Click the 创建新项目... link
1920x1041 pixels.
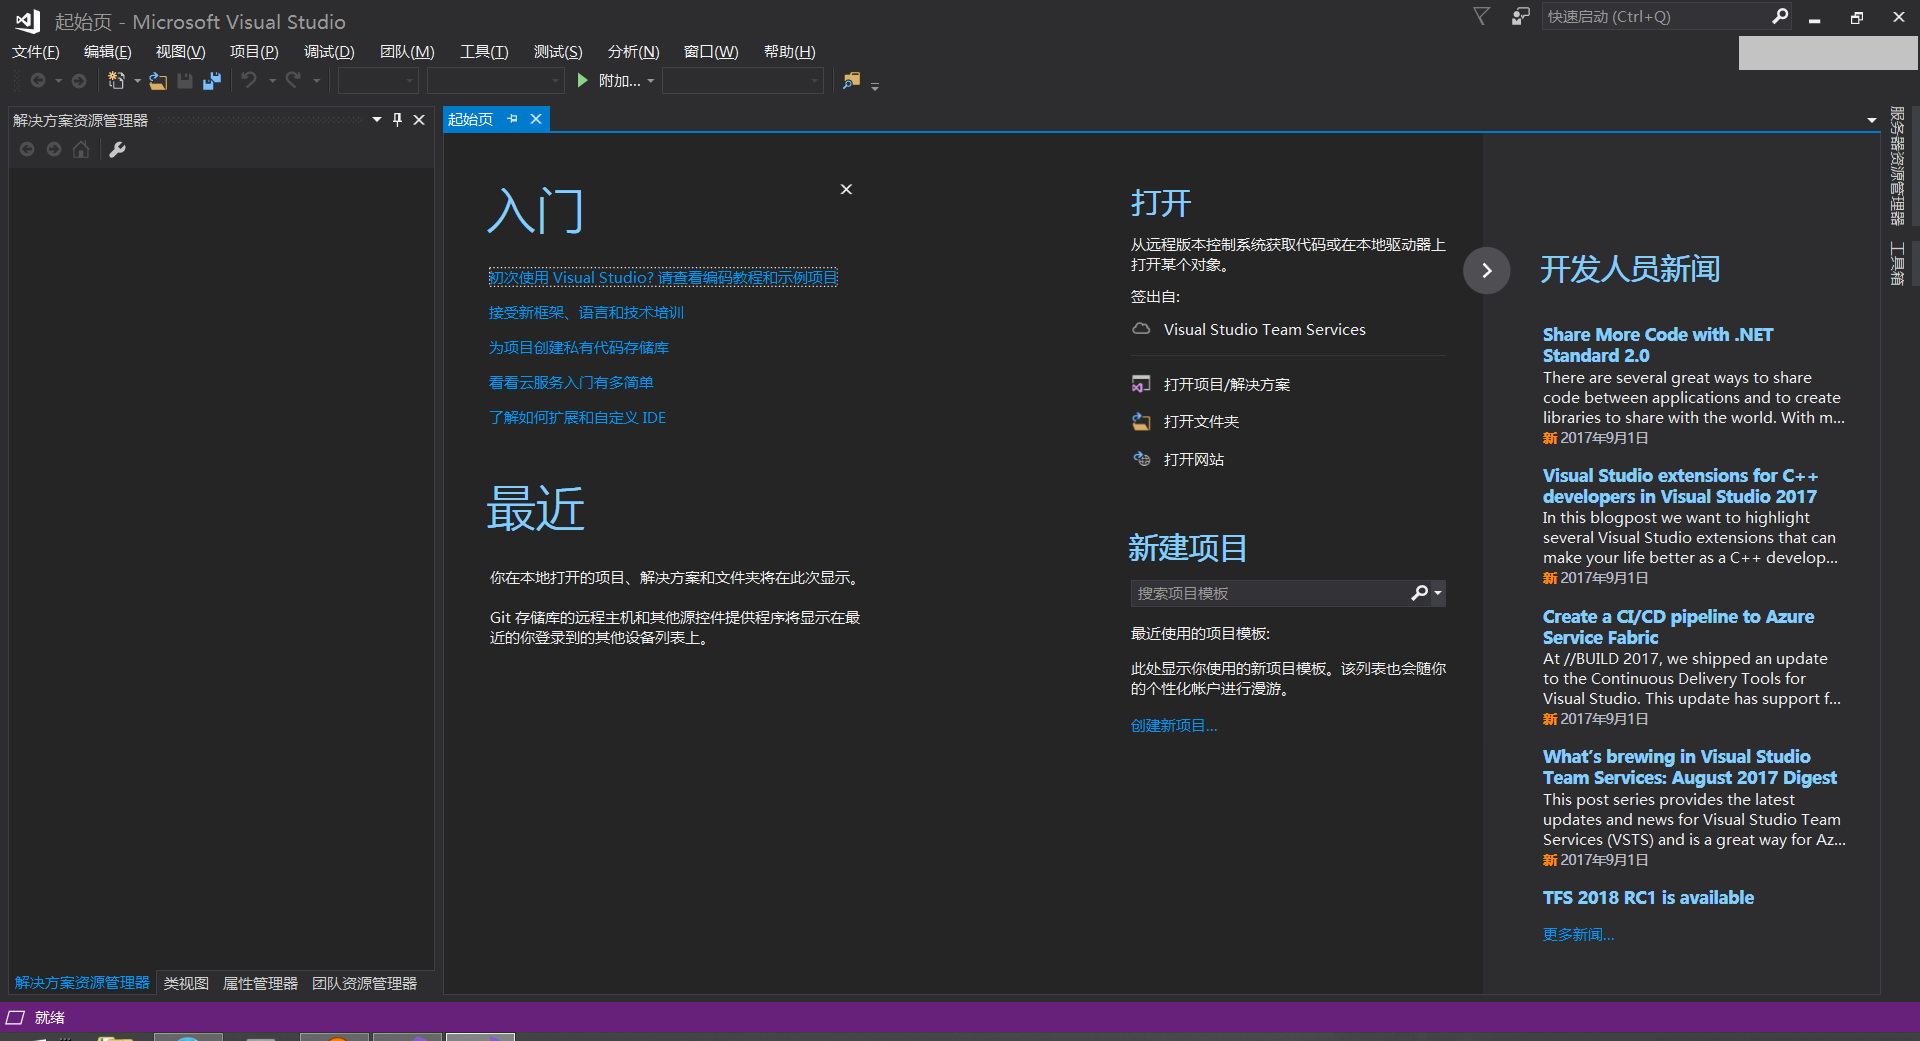click(x=1174, y=726)
